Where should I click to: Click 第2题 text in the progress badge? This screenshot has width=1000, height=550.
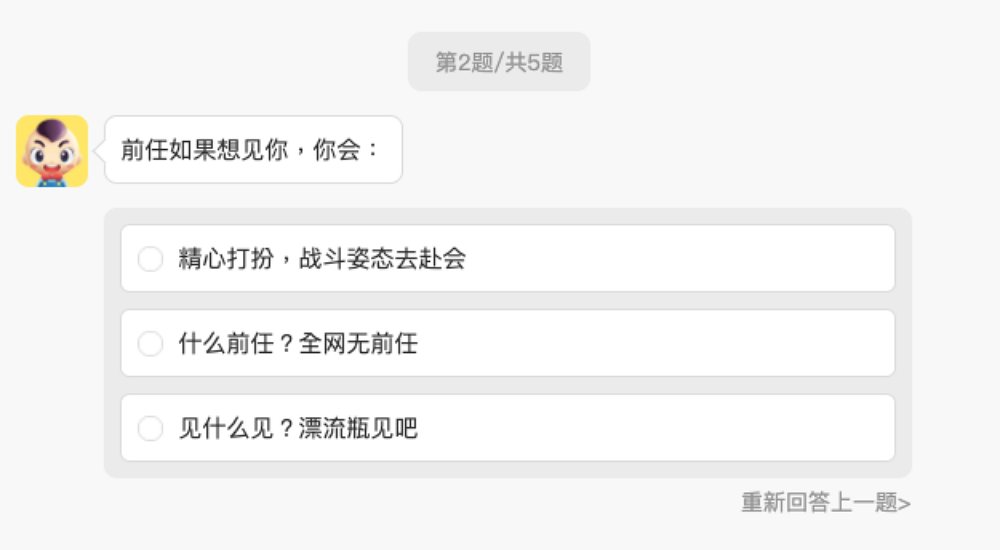[x=466, y=62]
